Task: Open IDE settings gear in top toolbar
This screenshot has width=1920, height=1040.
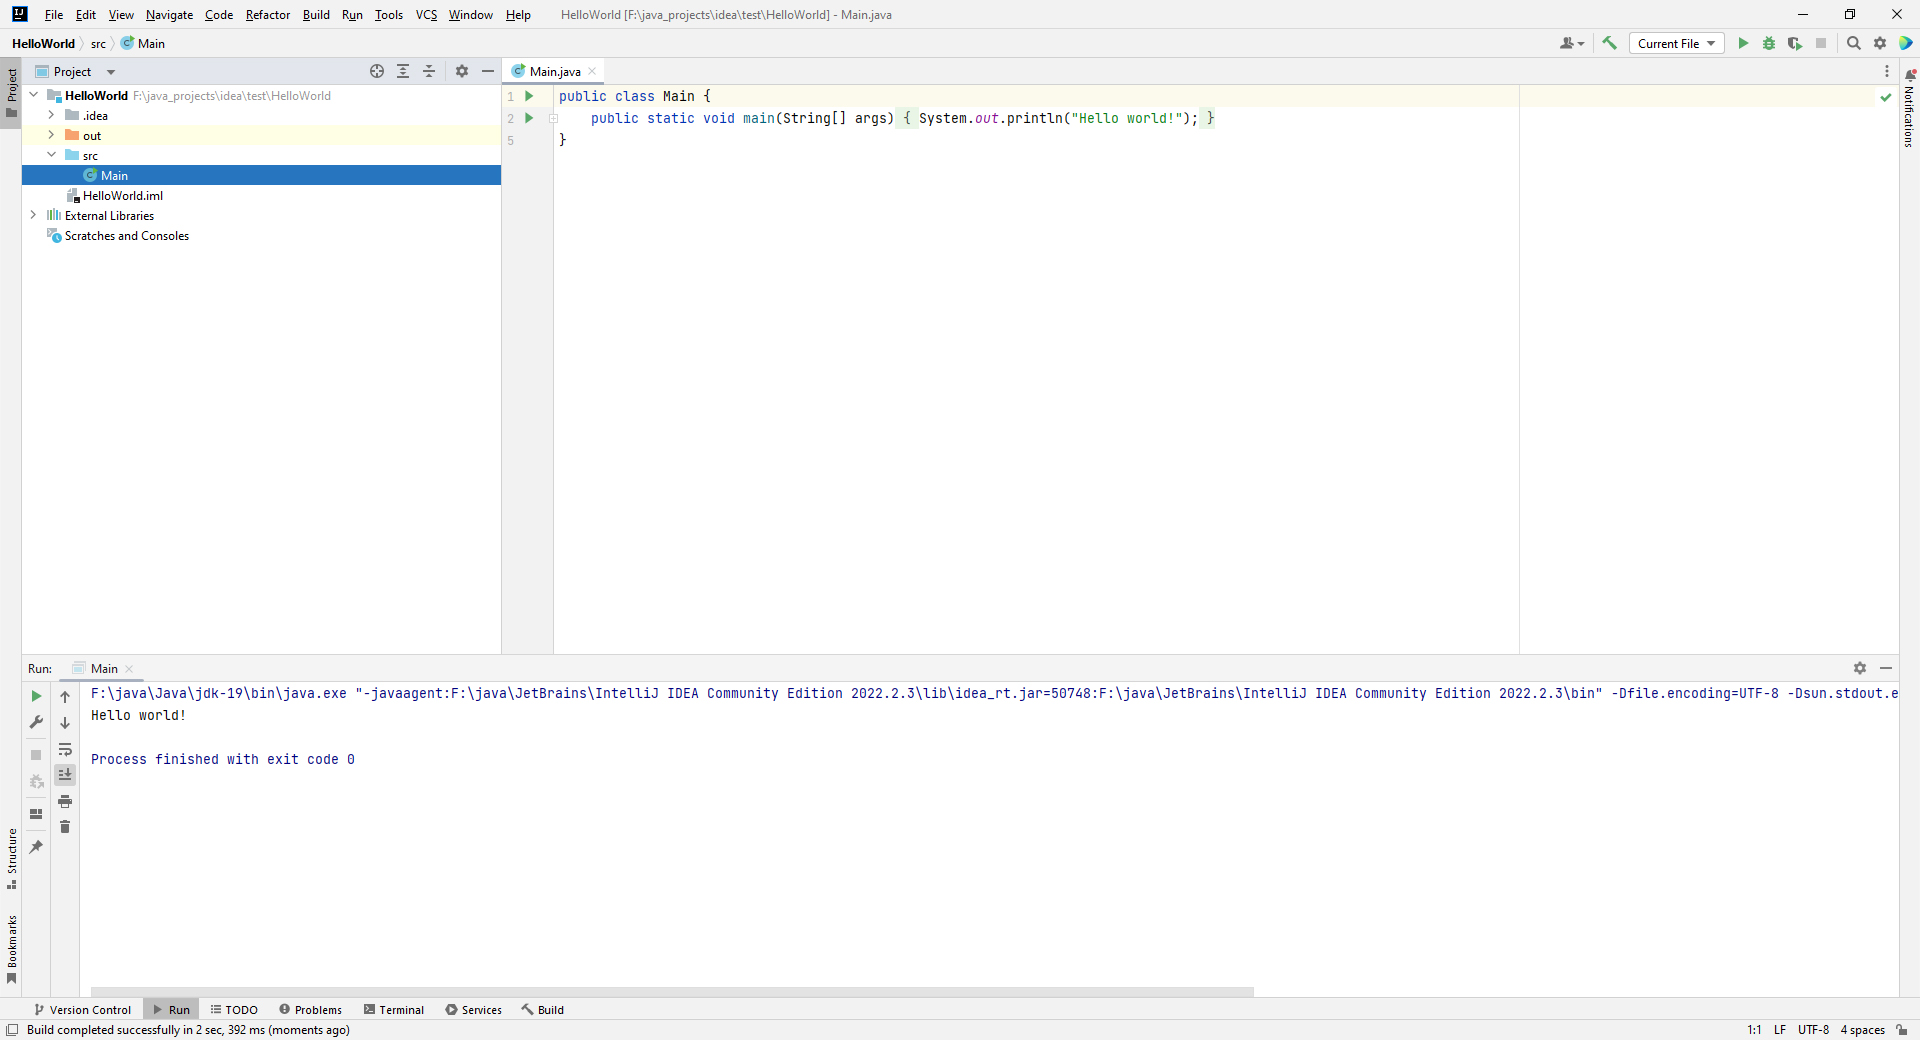Action: (x=1880, y=43)
